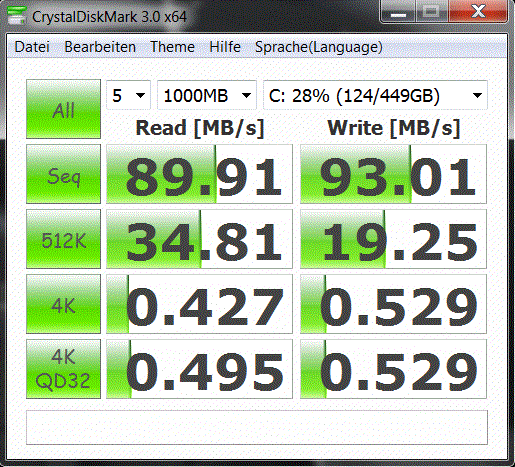Expand the drive C: selection dropdown
Viewport: 515px width, 467px height.
click(x=375, y=95)
